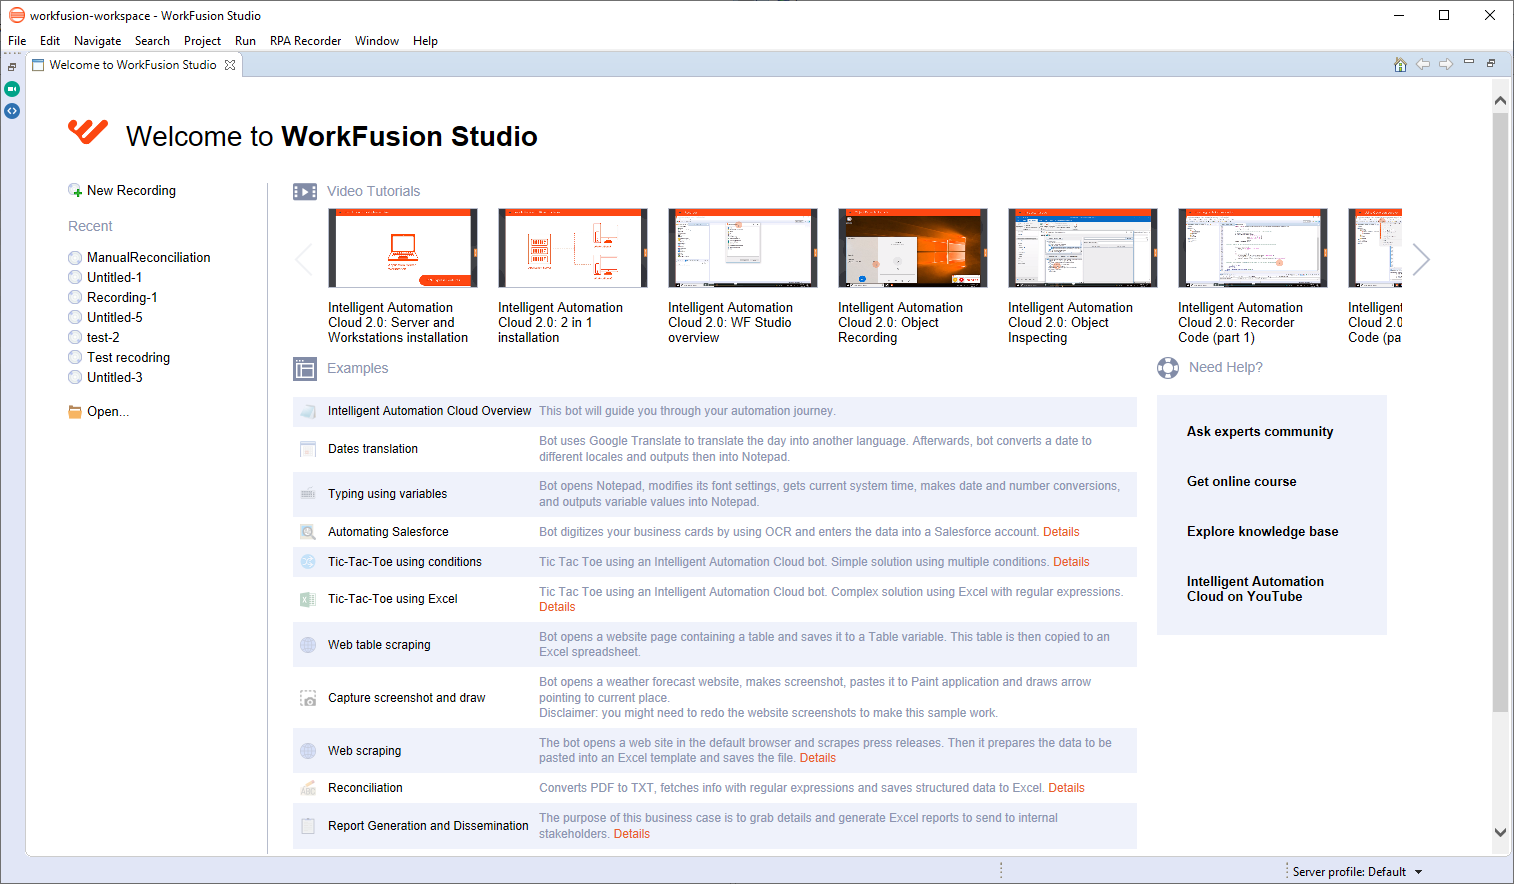Click the restore icon atop the left sidebar
Image resolution: width=1514 pixels, height=884 pixels.
tap(12, 67)
